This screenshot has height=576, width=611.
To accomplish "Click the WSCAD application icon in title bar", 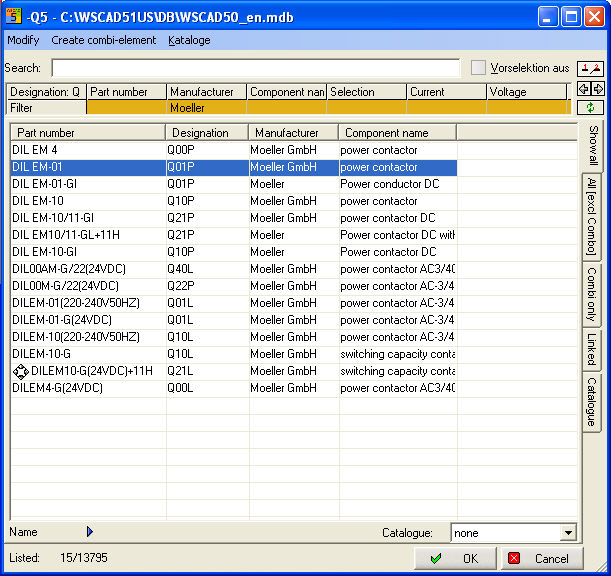I will pos(14,16).
